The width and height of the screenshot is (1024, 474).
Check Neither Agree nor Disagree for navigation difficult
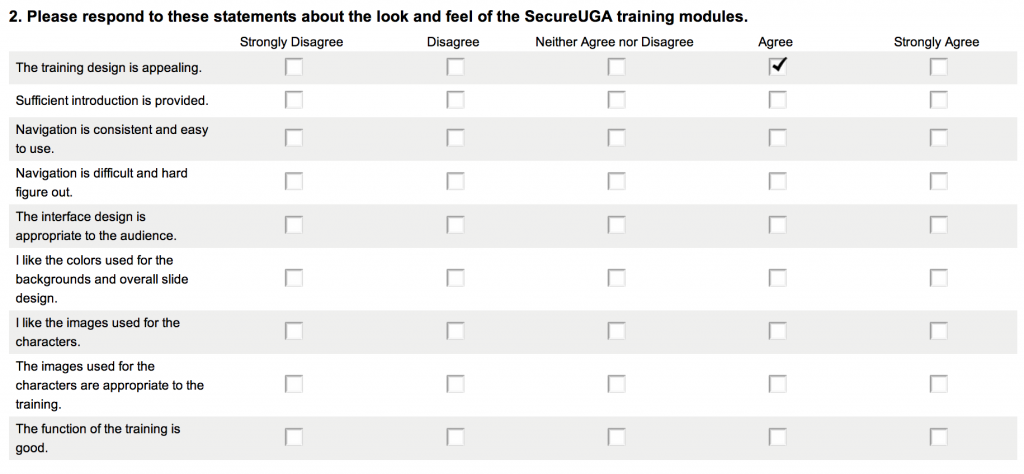pyautogui.click(x=616, y=181)
